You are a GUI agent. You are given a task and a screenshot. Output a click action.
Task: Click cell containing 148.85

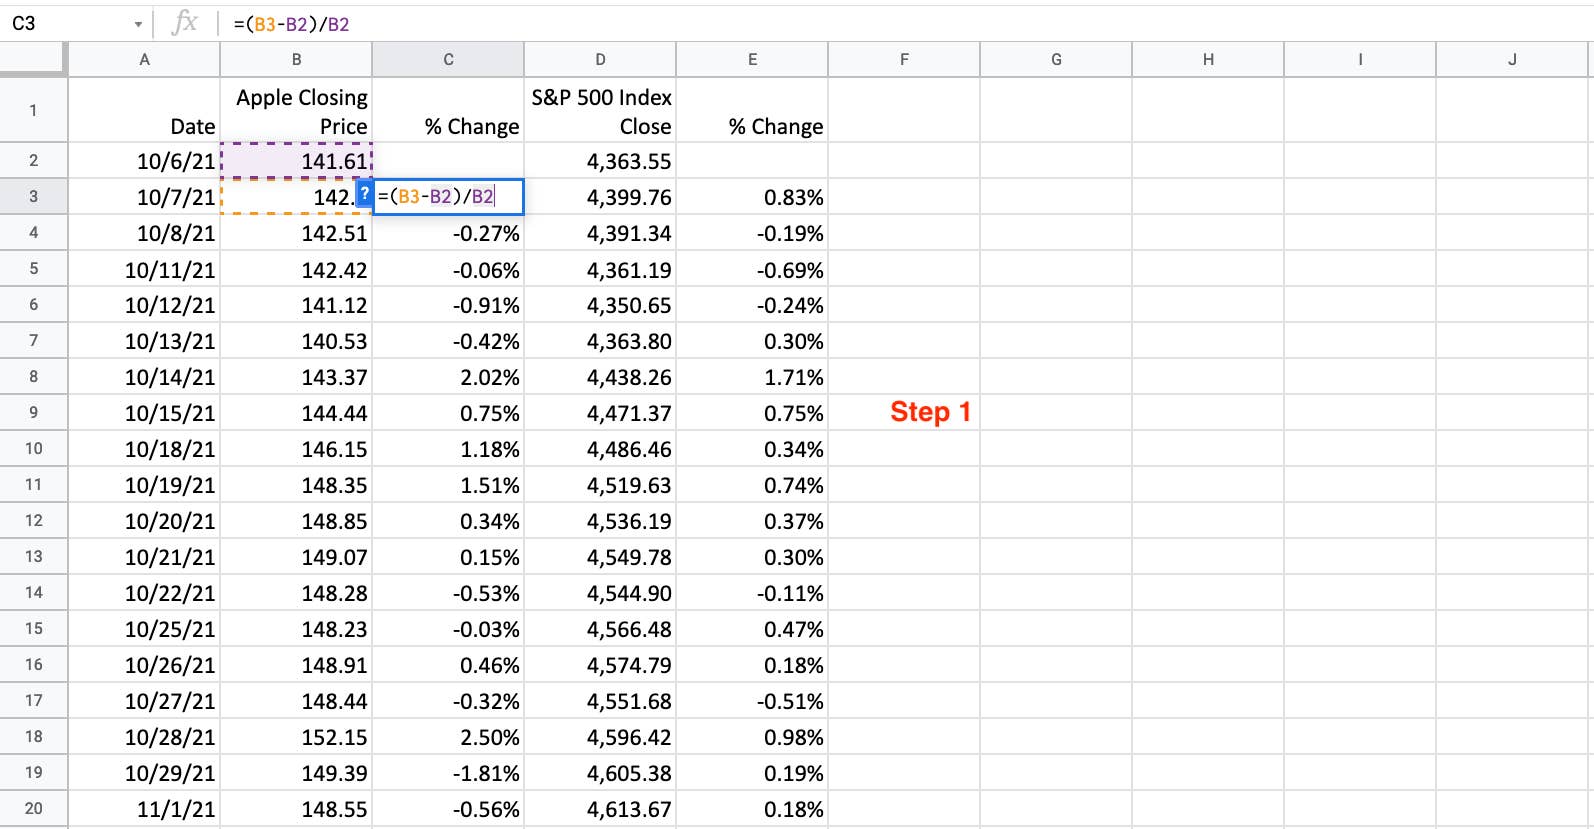point(296,521)
